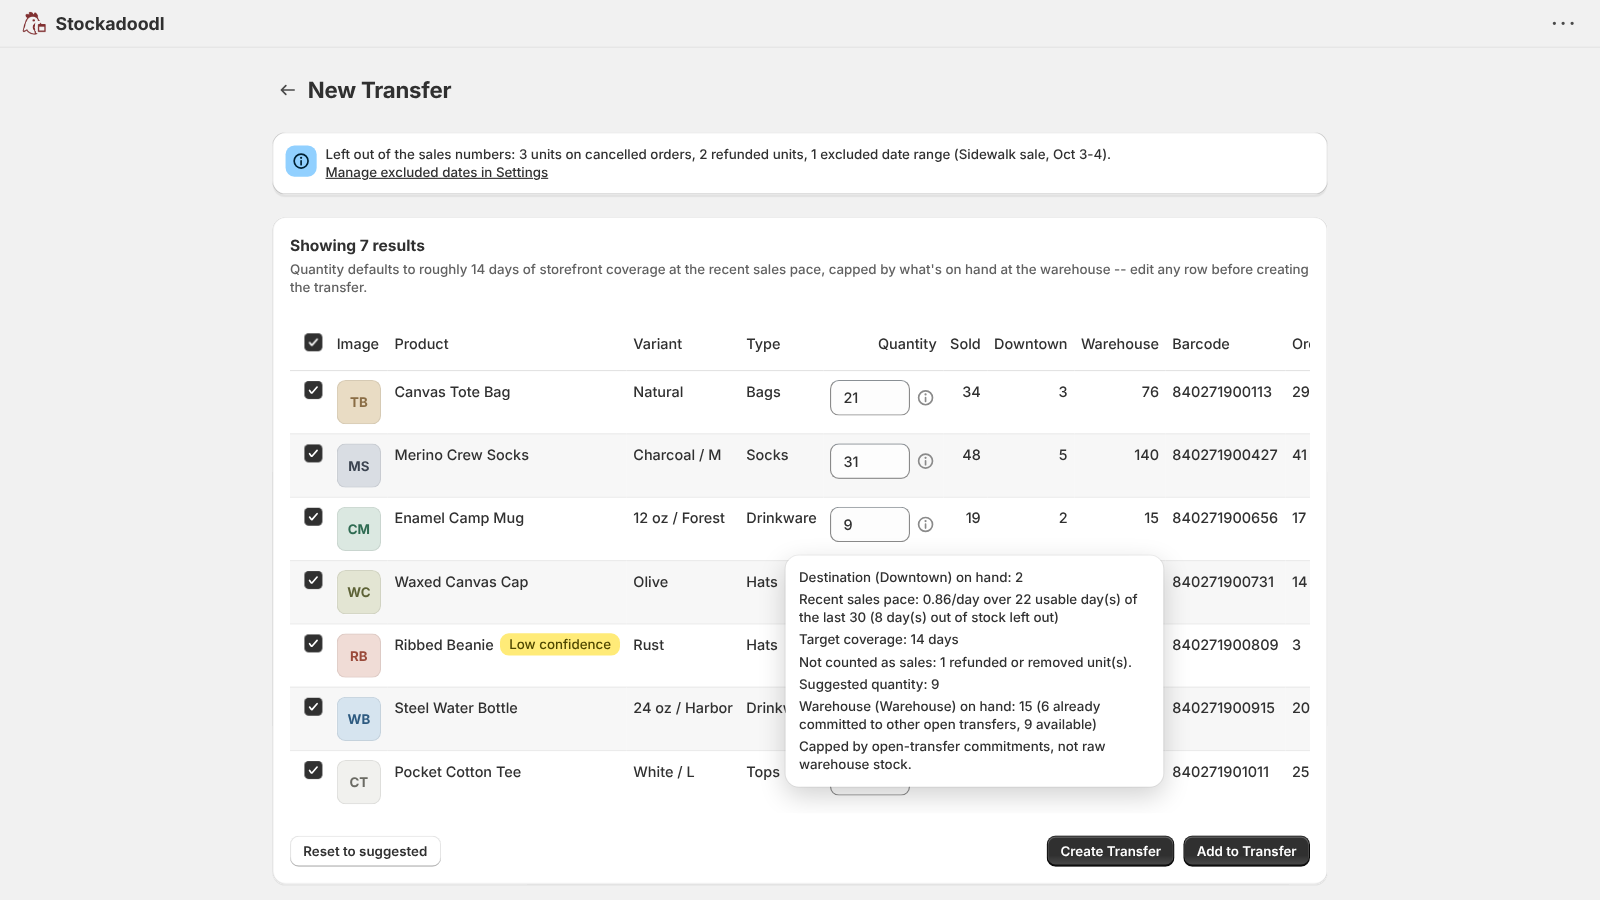This screenshot has width=1600, height=900.
Task: Click the Quantity column header
Action: (907, 344)
